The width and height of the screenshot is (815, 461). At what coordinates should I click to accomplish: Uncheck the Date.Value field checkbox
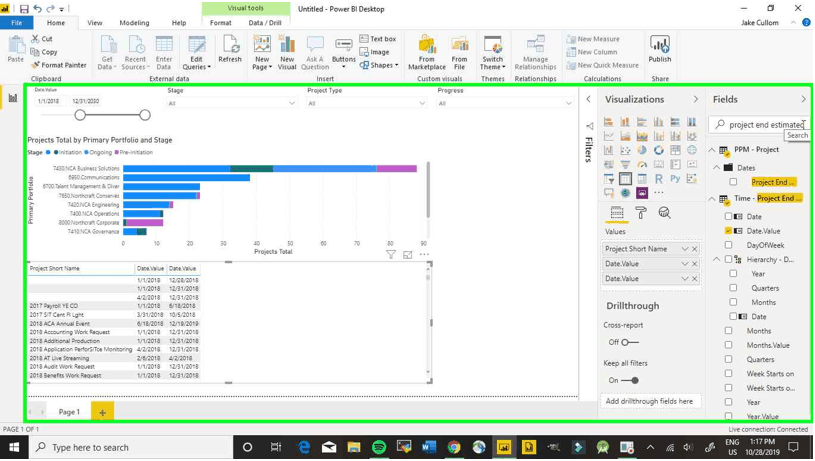click(728, 231)
